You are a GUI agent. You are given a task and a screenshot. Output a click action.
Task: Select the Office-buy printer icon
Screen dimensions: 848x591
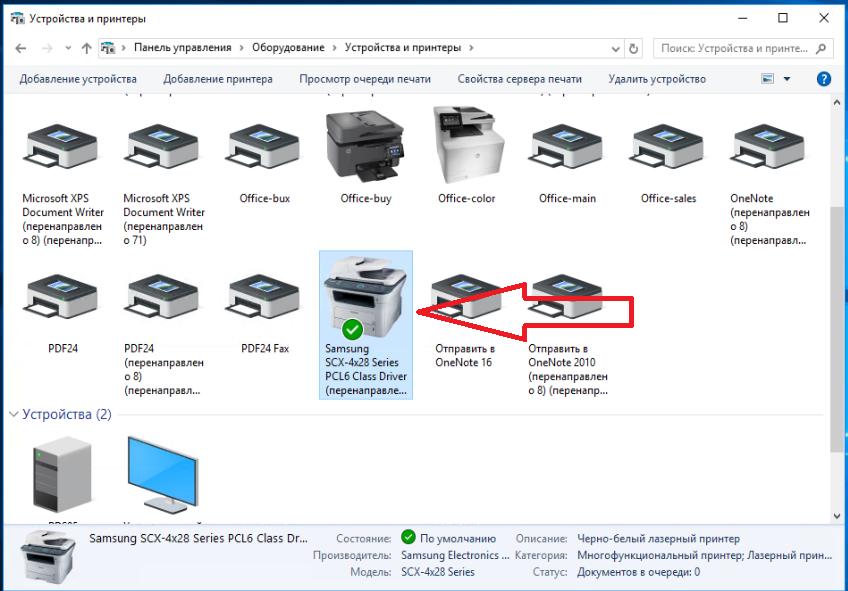(x=366, y=145)
